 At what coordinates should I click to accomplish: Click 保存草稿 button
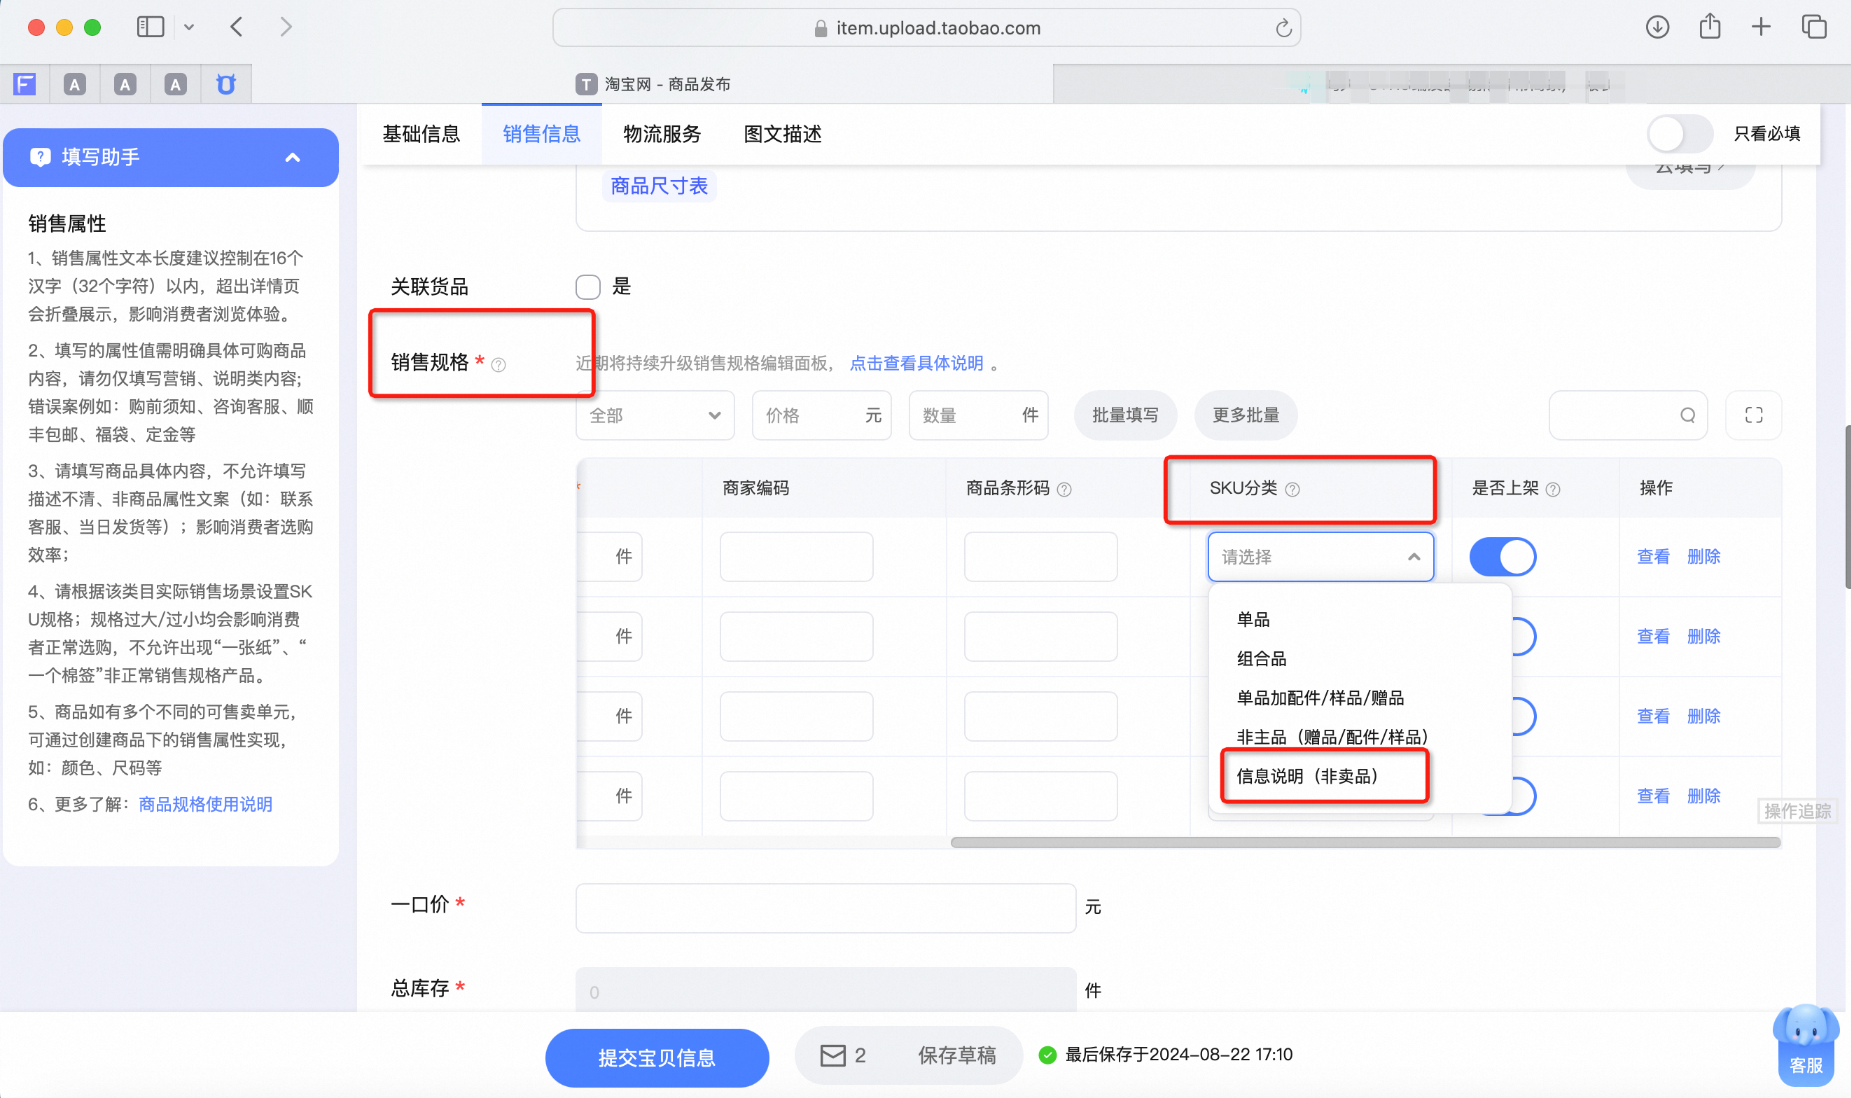(x=956, y=1055)
